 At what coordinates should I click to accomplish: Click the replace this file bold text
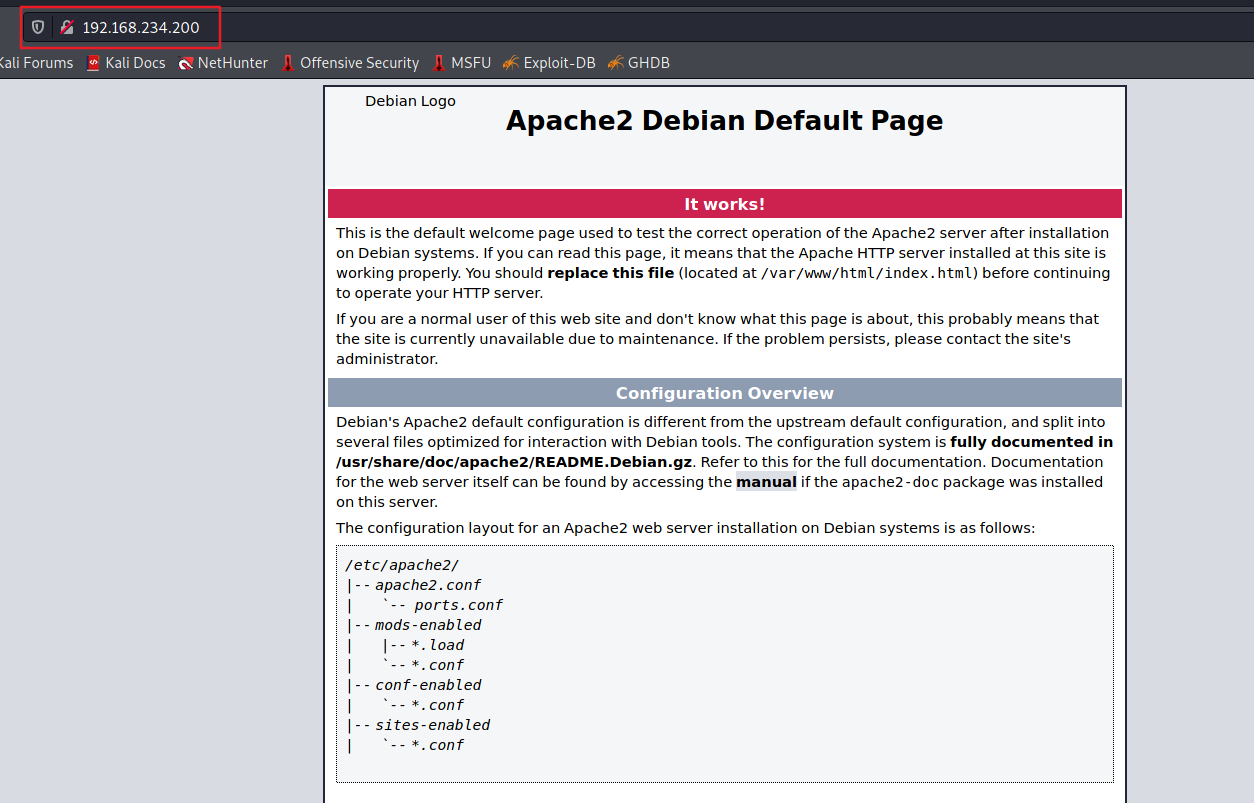tap(611, 273)
